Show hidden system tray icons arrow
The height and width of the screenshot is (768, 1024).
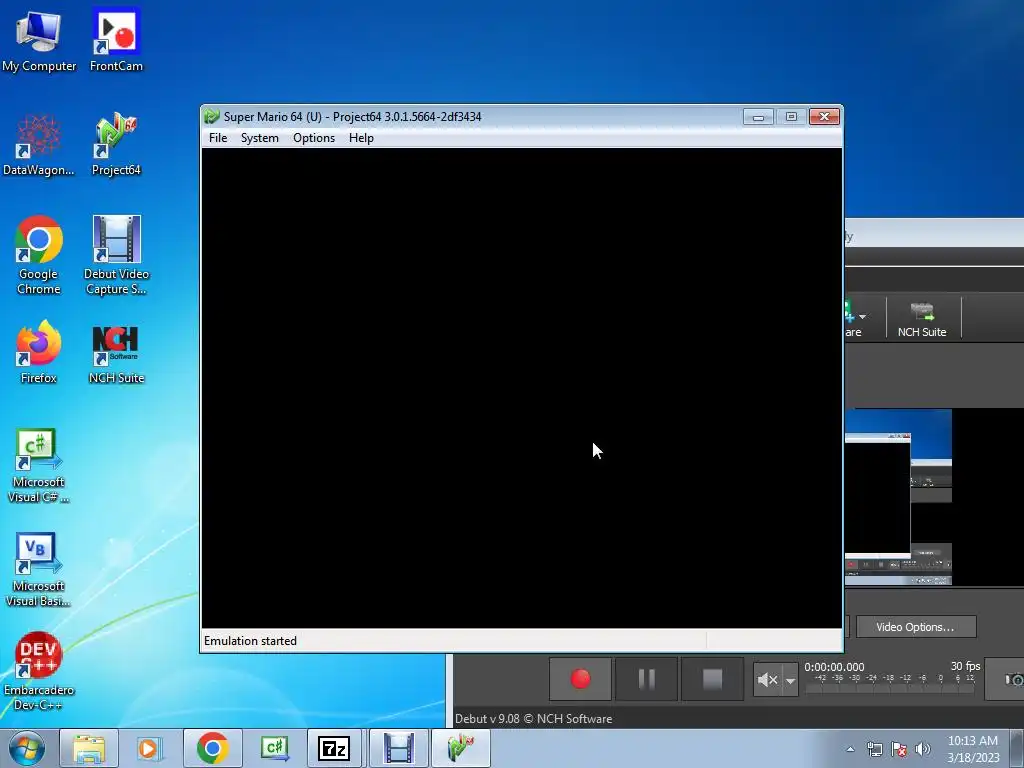point(850,749)
